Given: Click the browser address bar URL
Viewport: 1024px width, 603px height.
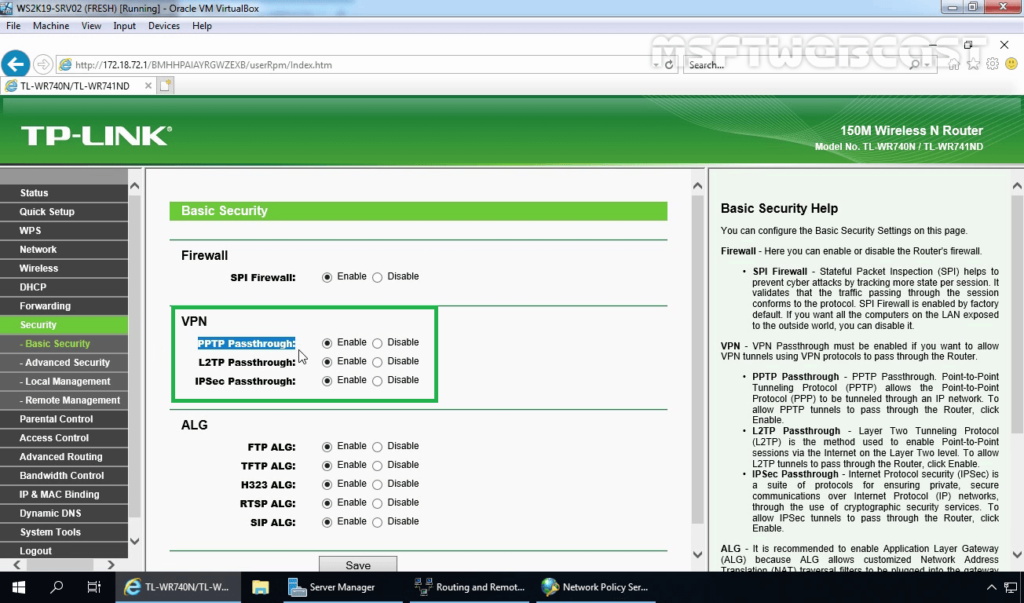Looking at the screenshot, I should (203, 65).
